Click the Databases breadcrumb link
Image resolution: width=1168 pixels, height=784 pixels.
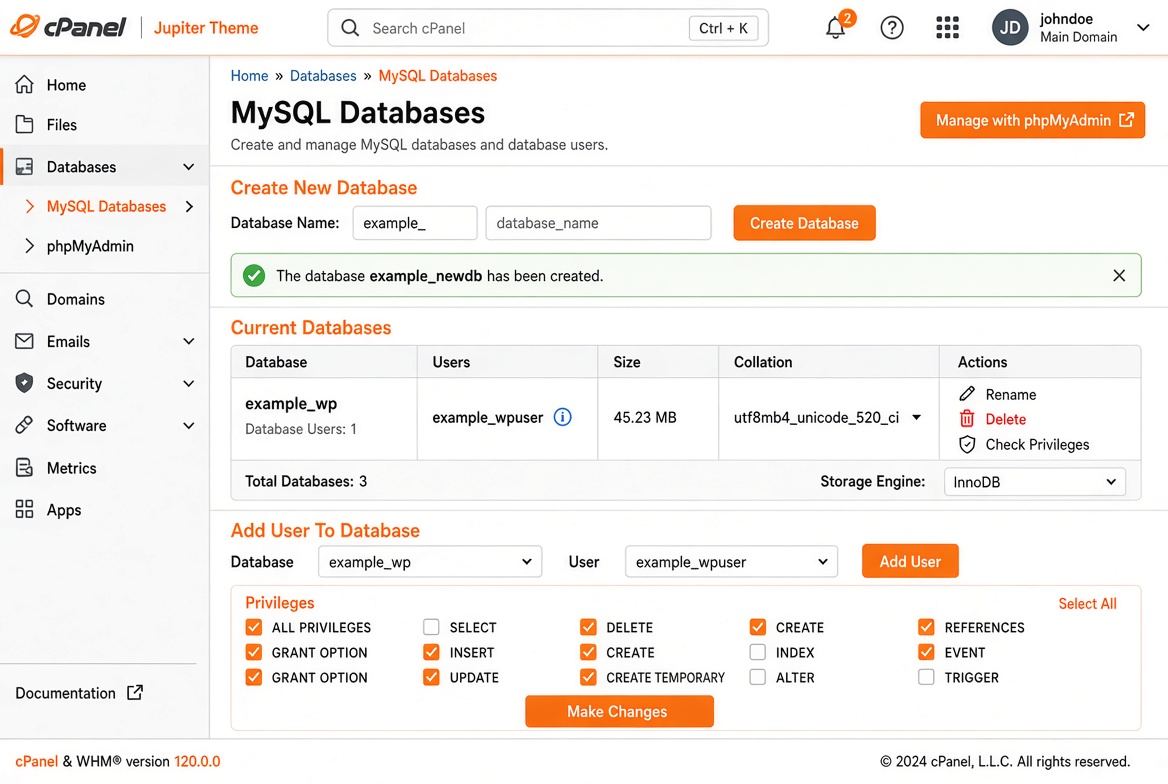[x=323, y=76]
